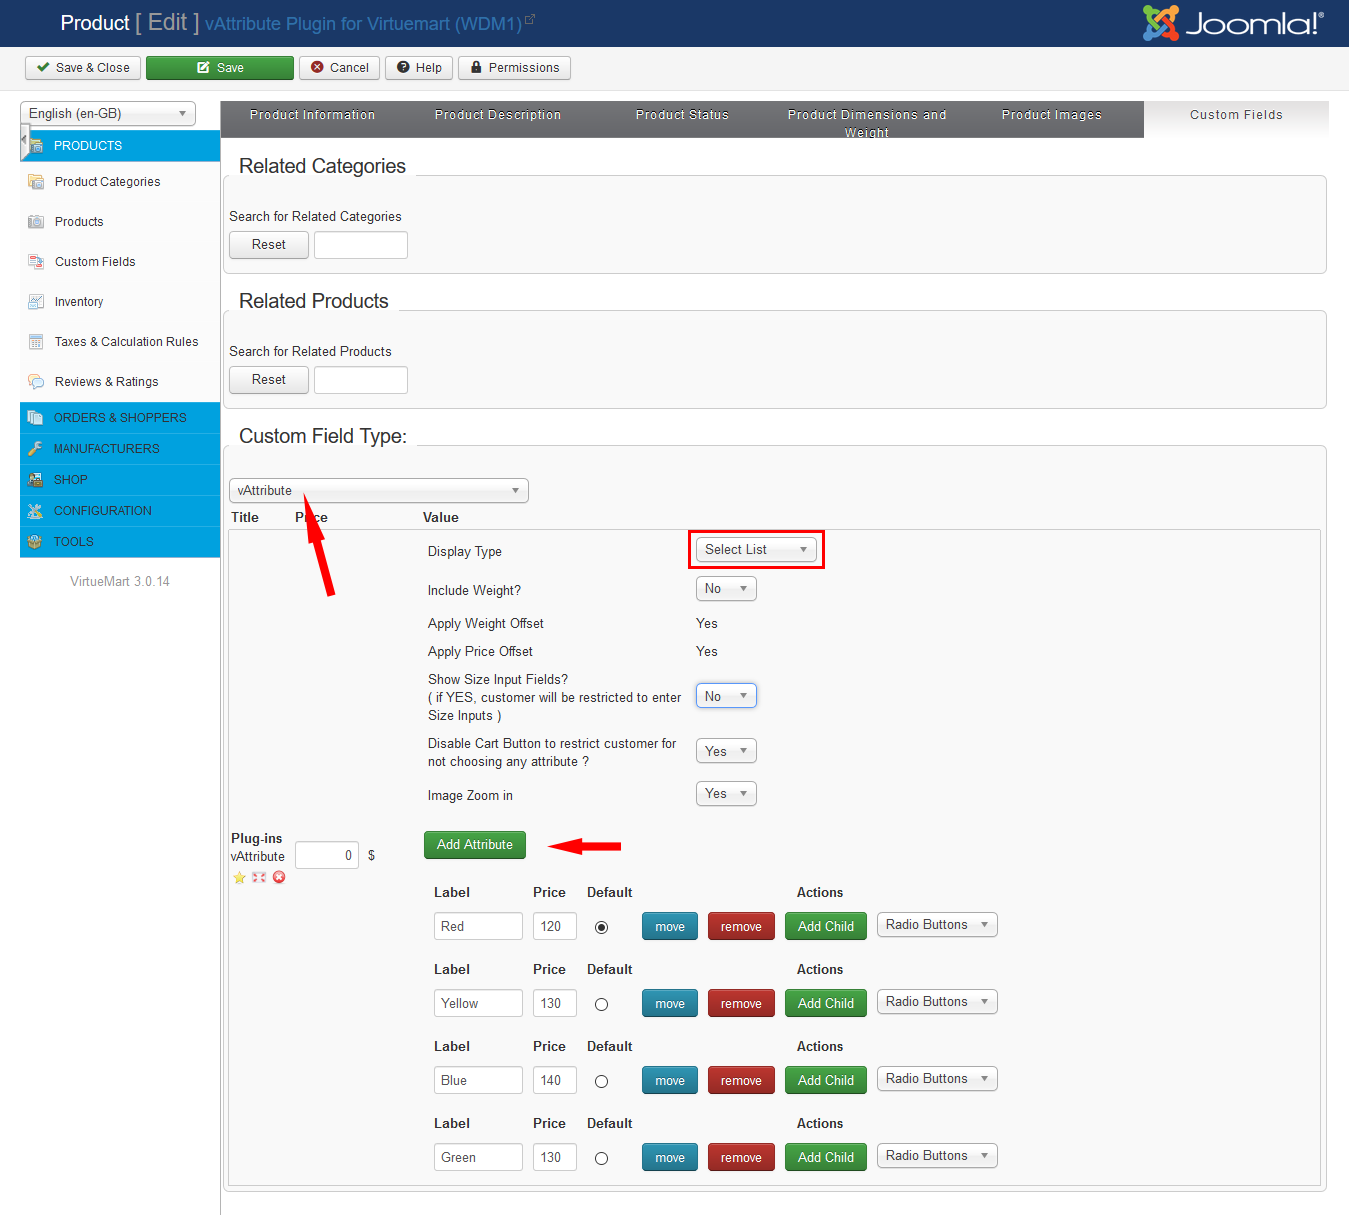Click the Inventory chart icon in sidebar
This screenshot has height=1215, width=1350.
36,302
